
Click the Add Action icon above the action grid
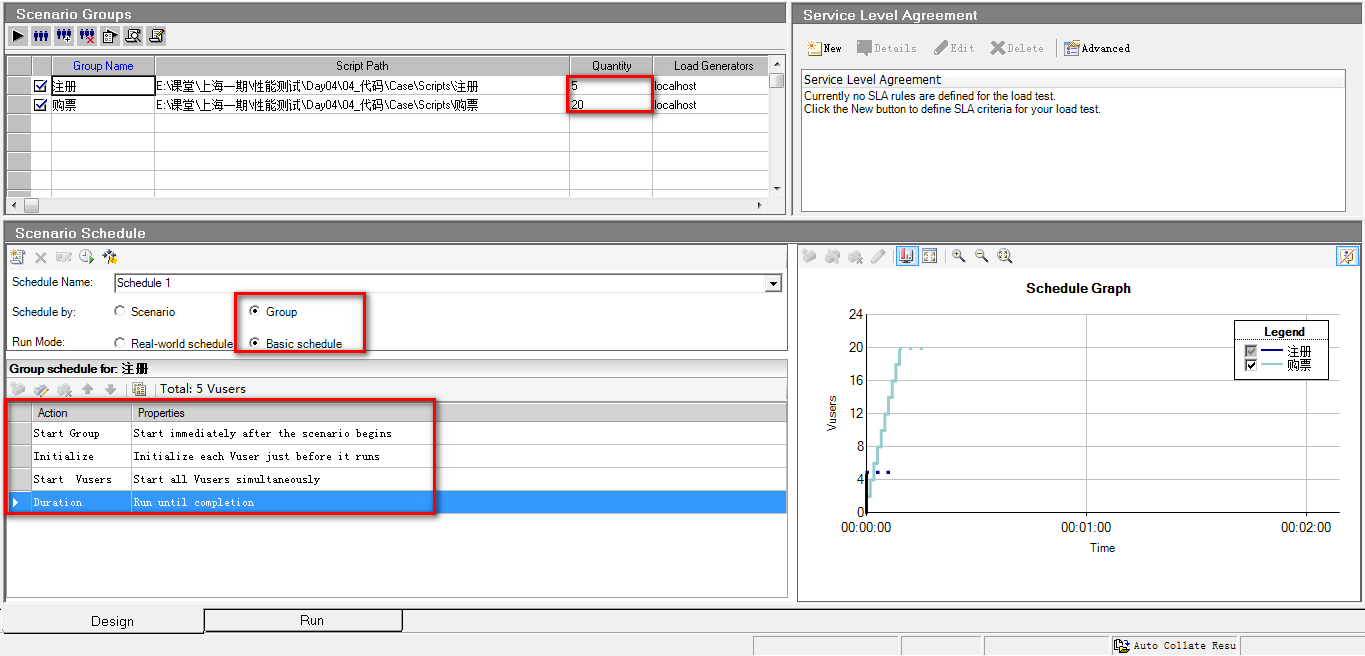18,389
